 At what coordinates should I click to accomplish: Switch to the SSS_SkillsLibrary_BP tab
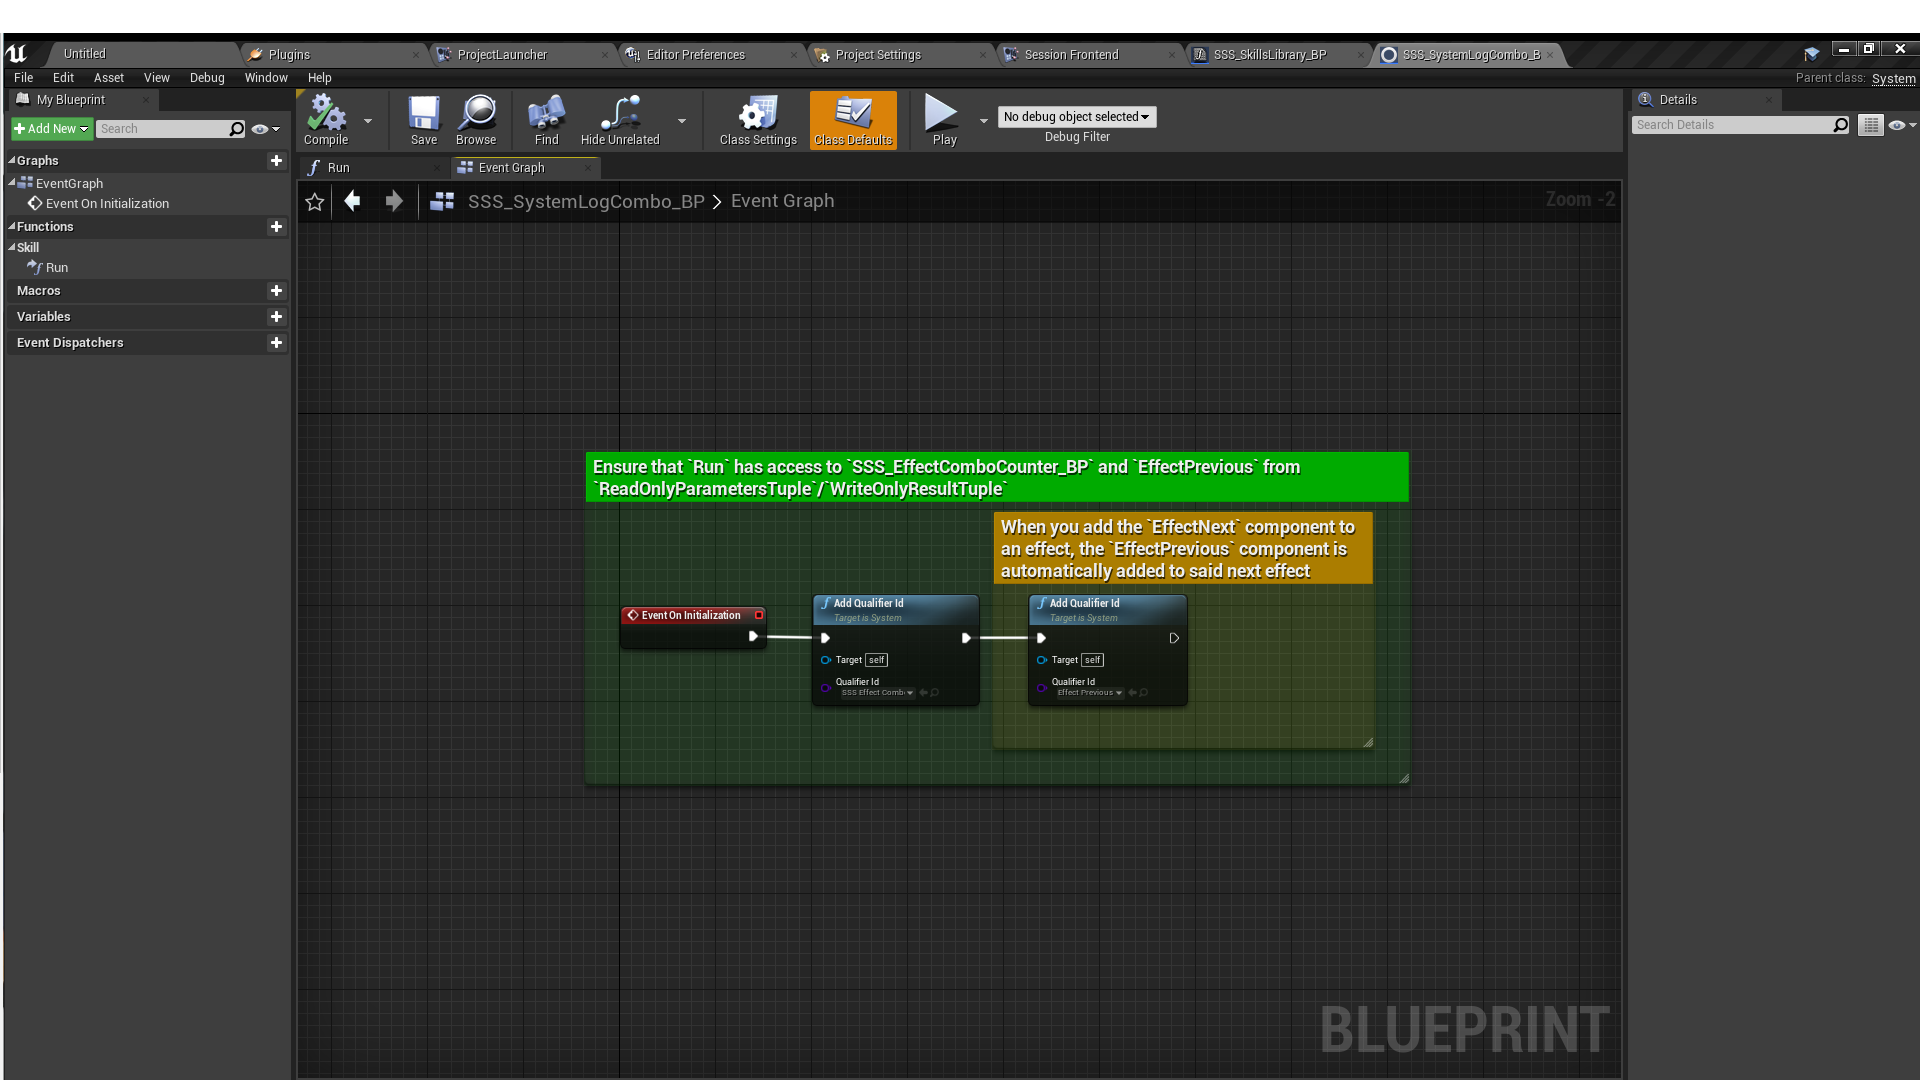point(1268,54)
